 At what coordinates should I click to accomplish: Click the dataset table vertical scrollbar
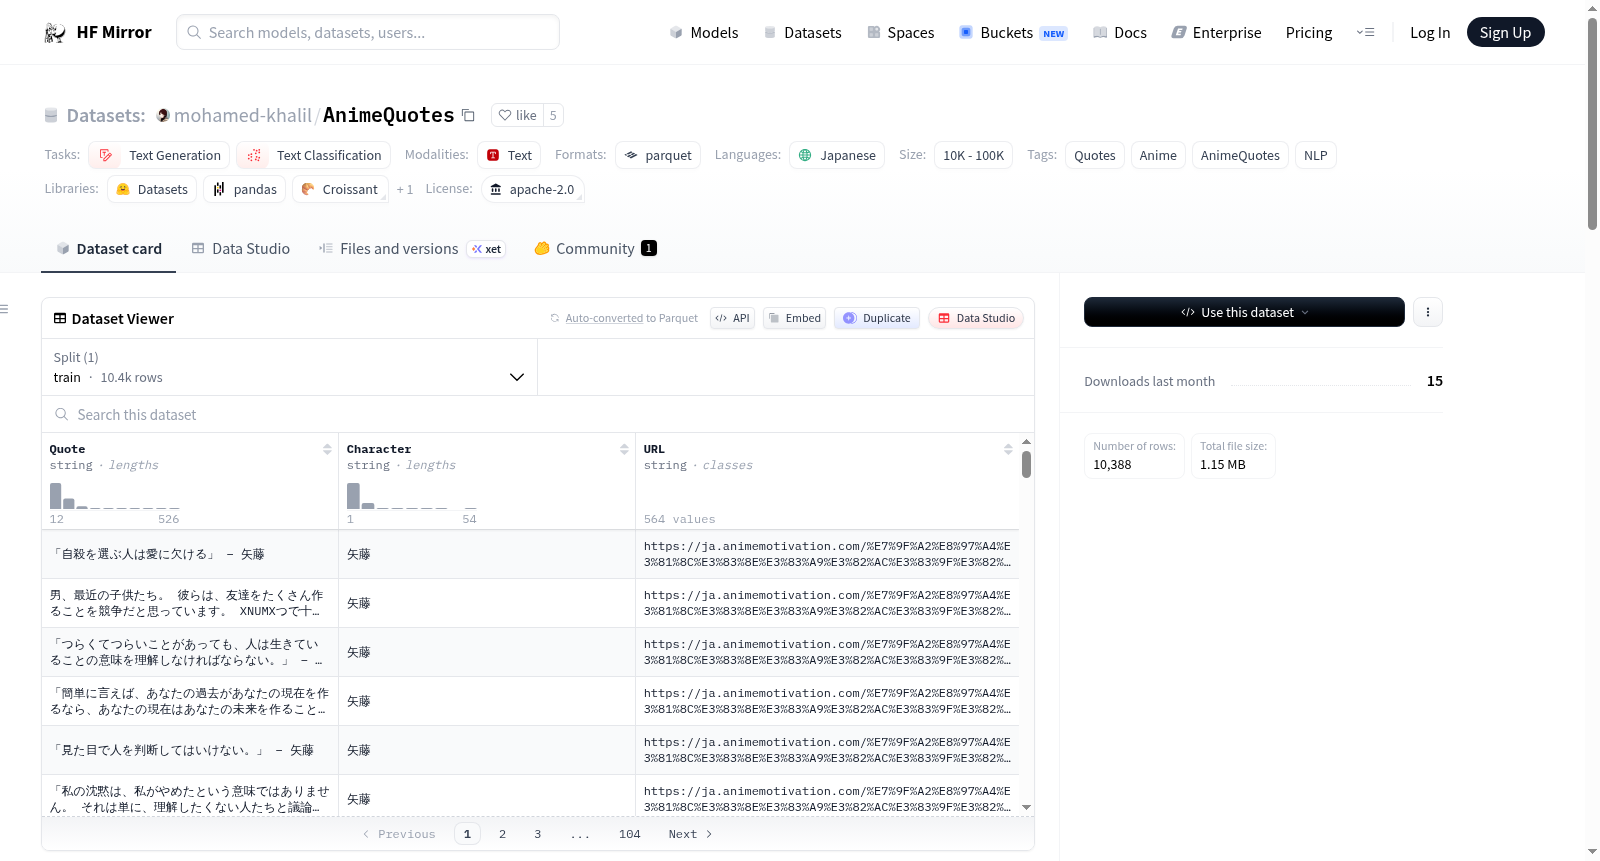click(1026, 464)
